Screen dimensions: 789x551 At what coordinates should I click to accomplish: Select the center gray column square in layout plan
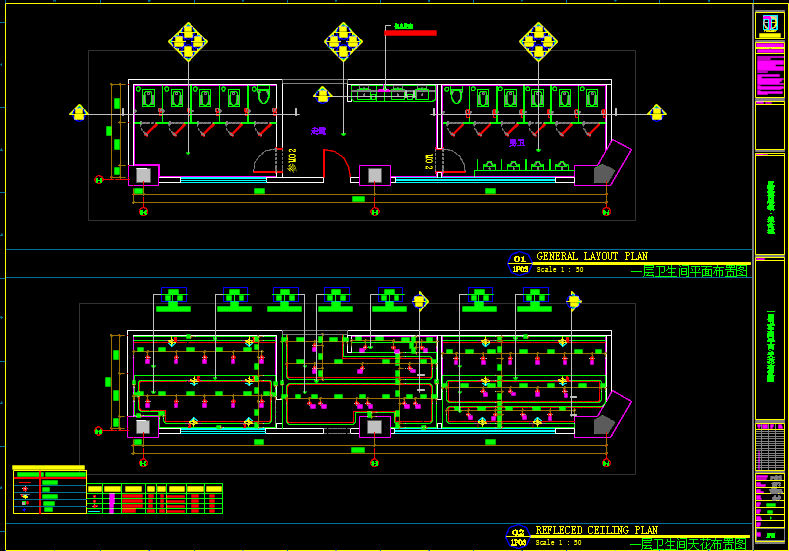coord(375,175)
